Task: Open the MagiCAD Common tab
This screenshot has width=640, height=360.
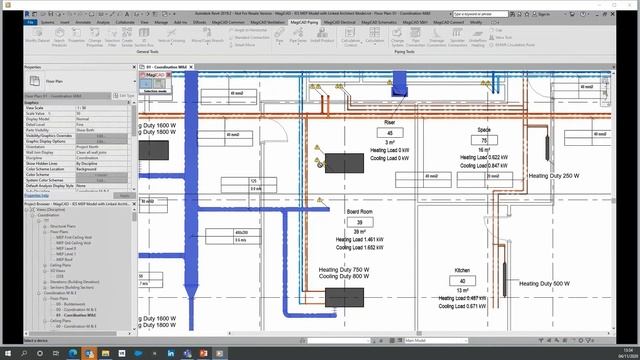Action: click(x=228, y=22)
